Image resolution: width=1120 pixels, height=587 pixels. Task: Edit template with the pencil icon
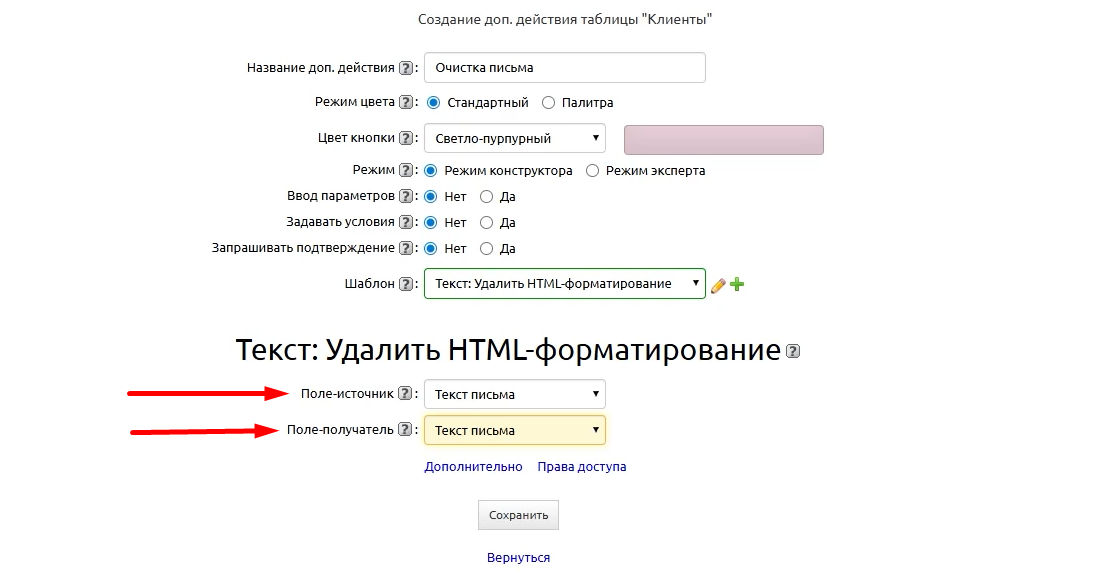click(718, 284)
